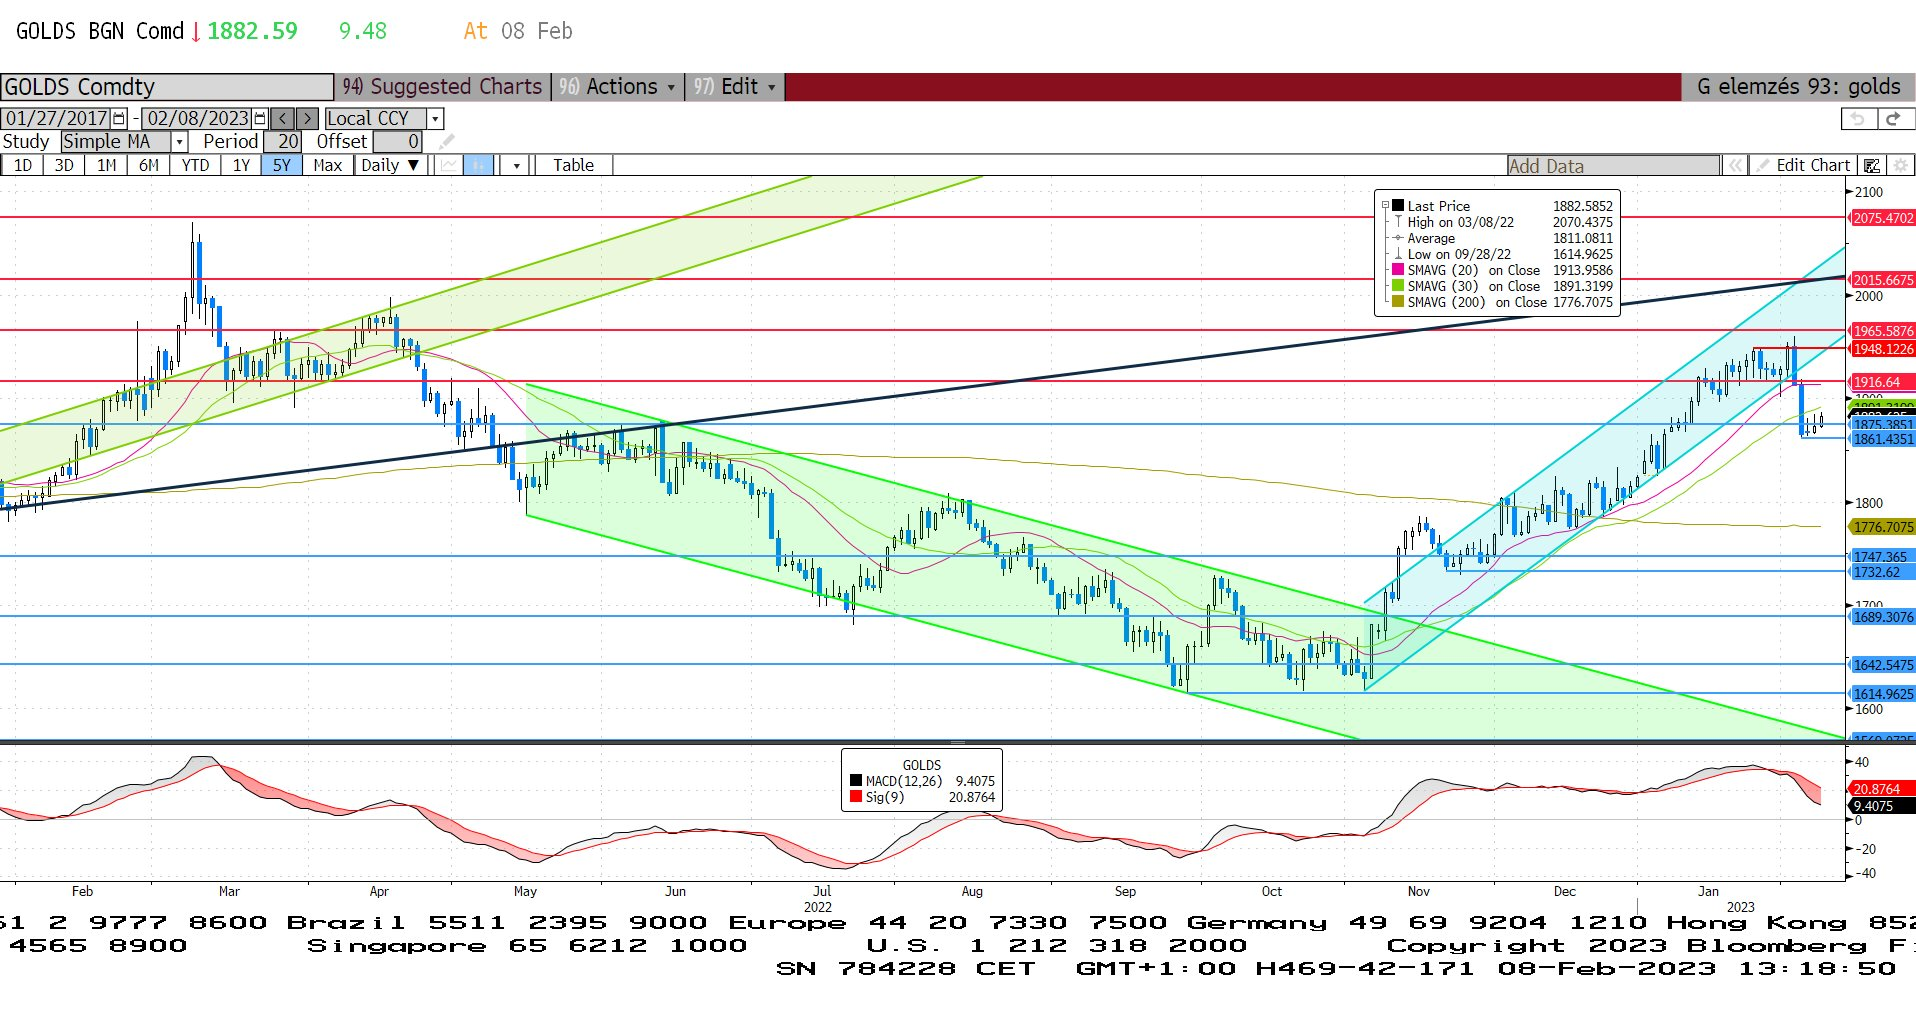Open Suggested Charts
Image resolution: width=1916 pixels, height=1024 pixels.
(x=442, y=86)
